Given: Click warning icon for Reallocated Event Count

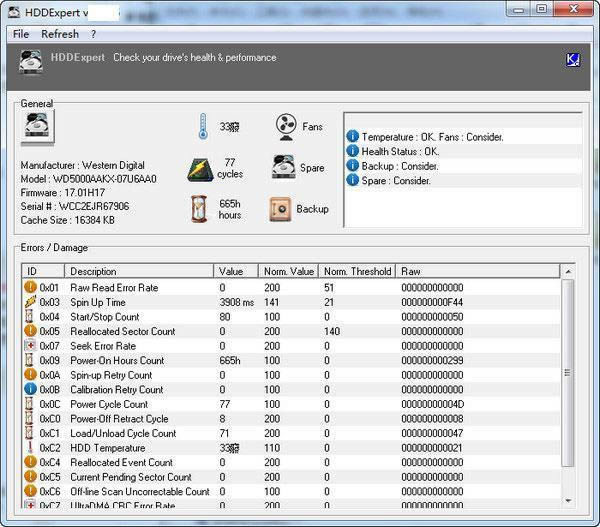Looking at the screenshot, I should 30,462.
